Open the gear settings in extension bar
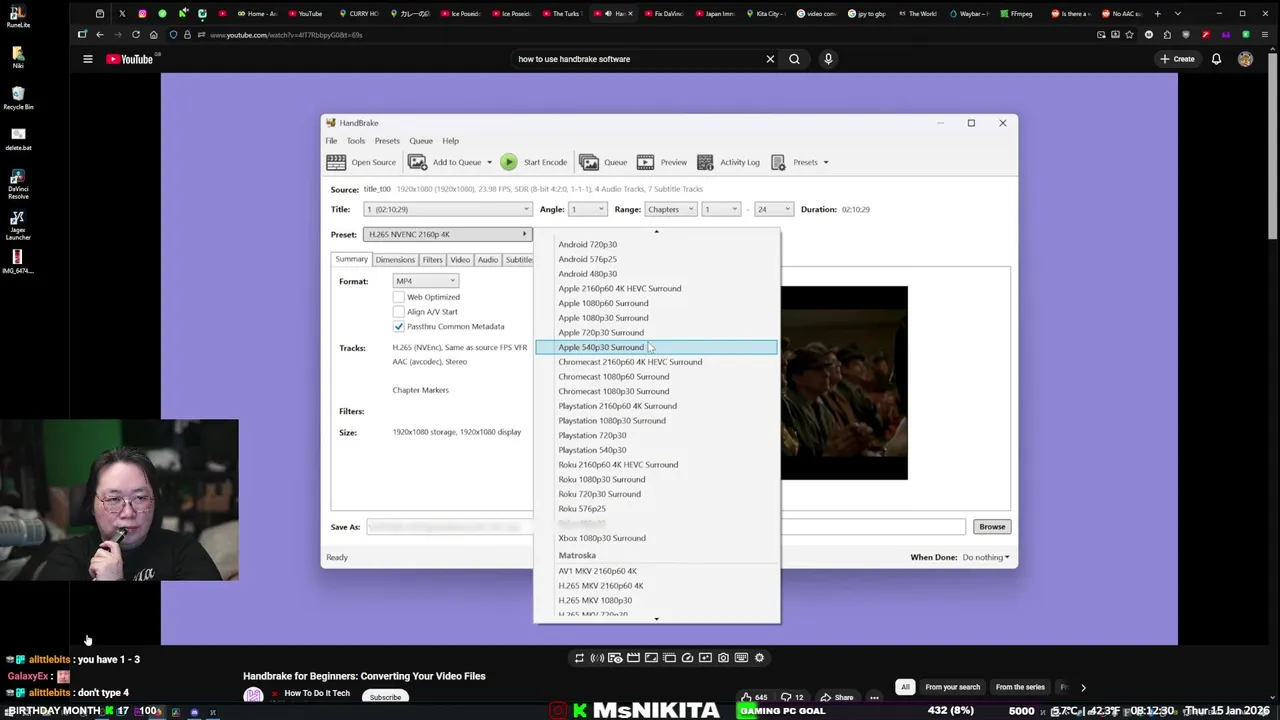This screenshot has height=720, width=1280. pos(759,657)
